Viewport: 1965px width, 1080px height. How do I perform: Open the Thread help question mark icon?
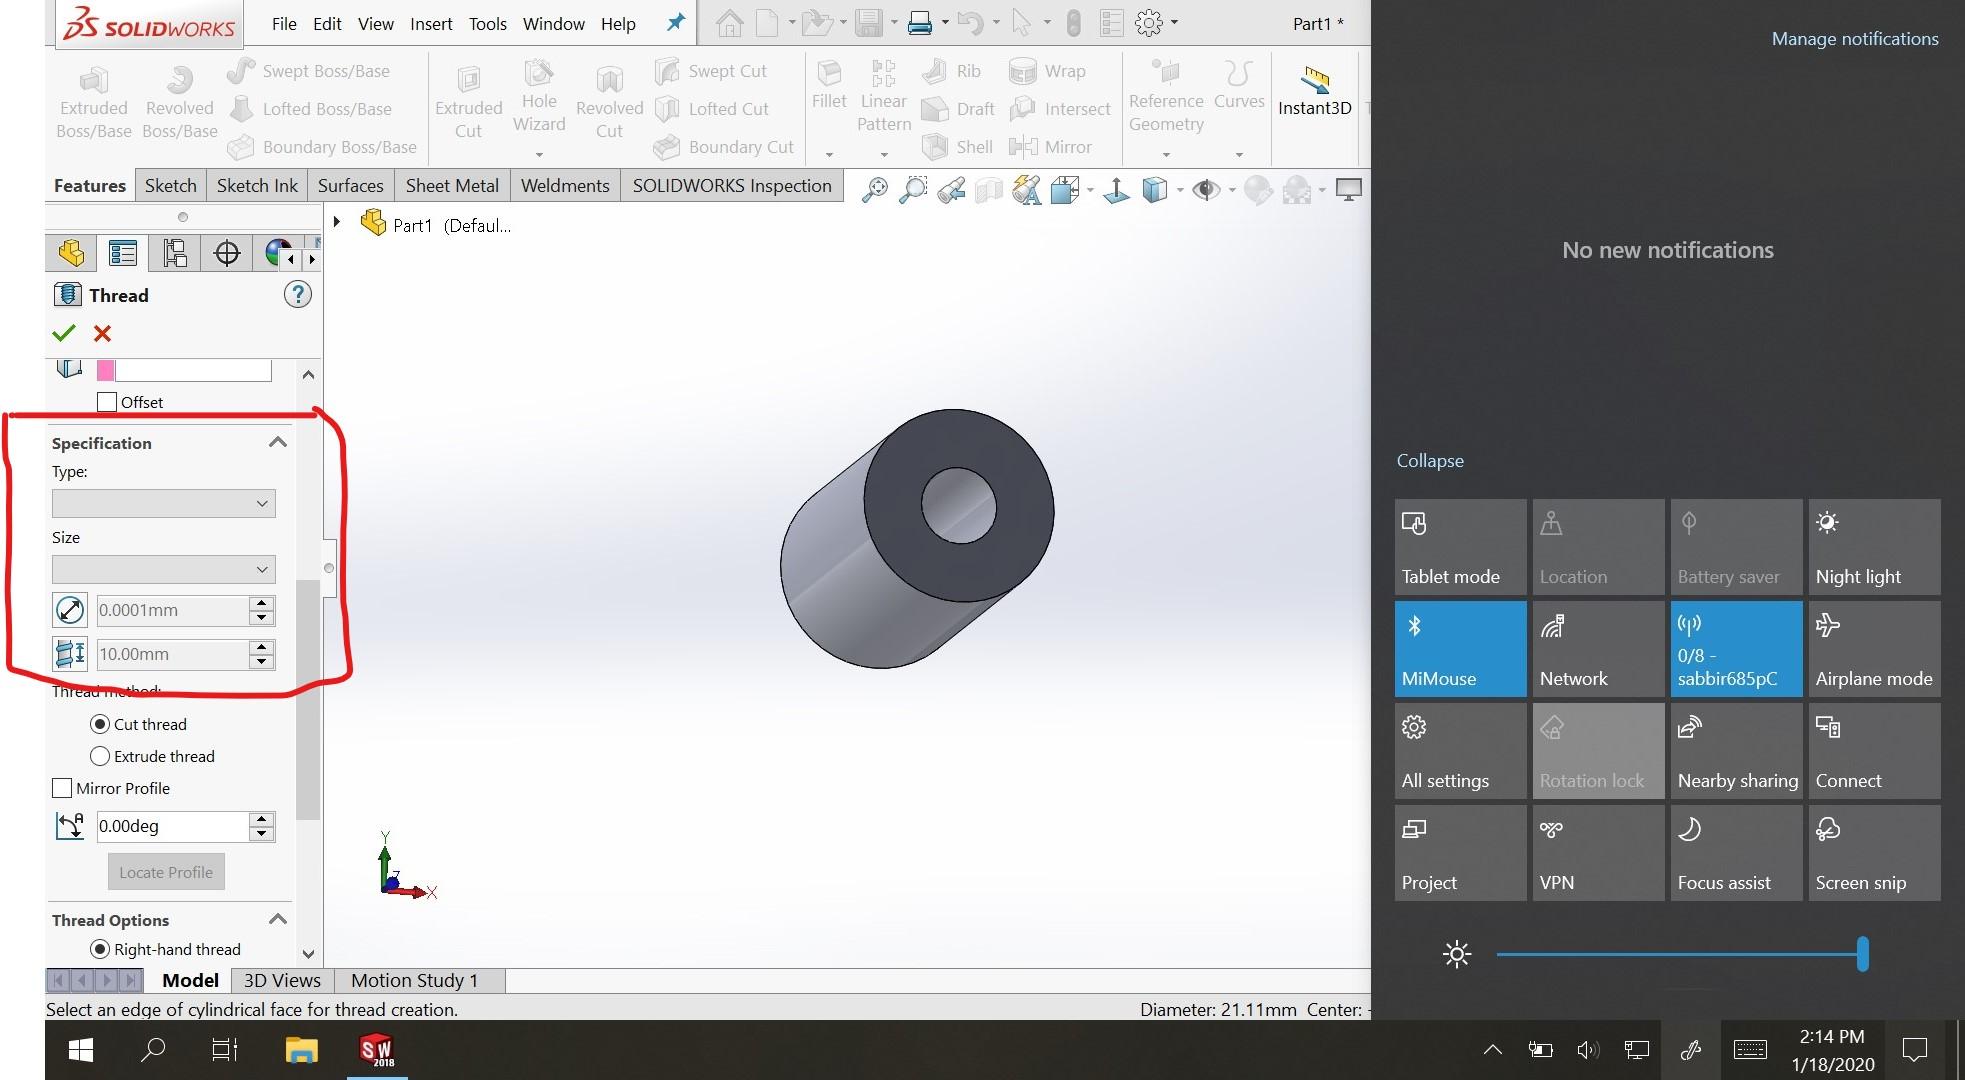297,294
